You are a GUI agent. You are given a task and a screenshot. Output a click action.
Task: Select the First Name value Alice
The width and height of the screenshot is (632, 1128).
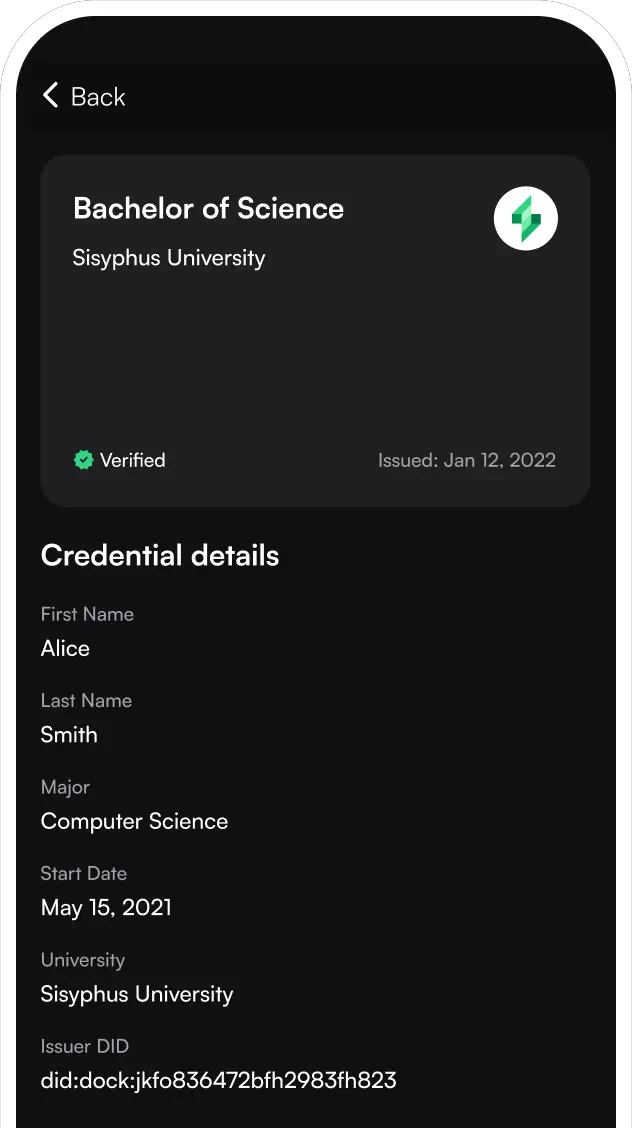[65, 648]
